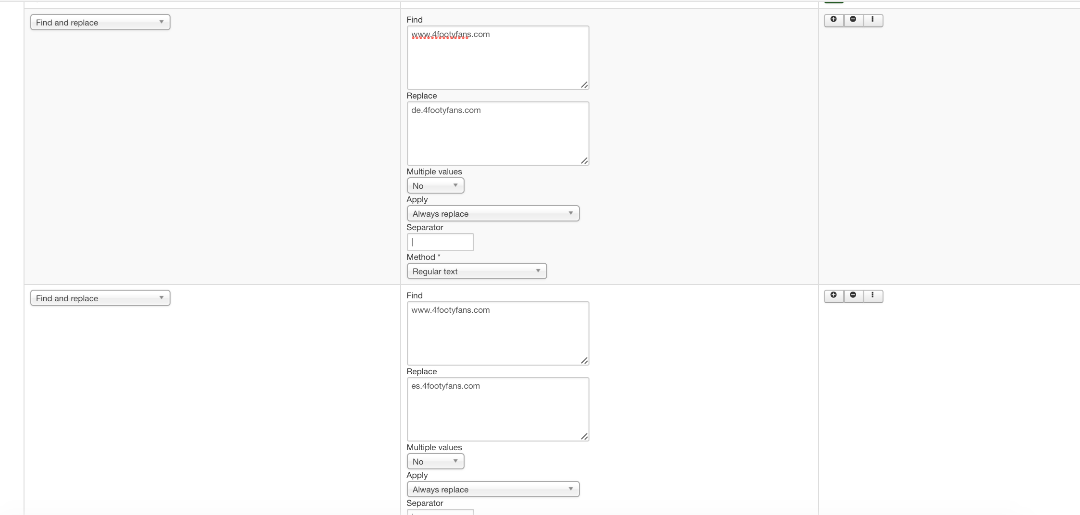This screenshot has width=1080, height=515.
Task: Open the first 'Find and replace' rule type dropdown
Action: point(100,22)
